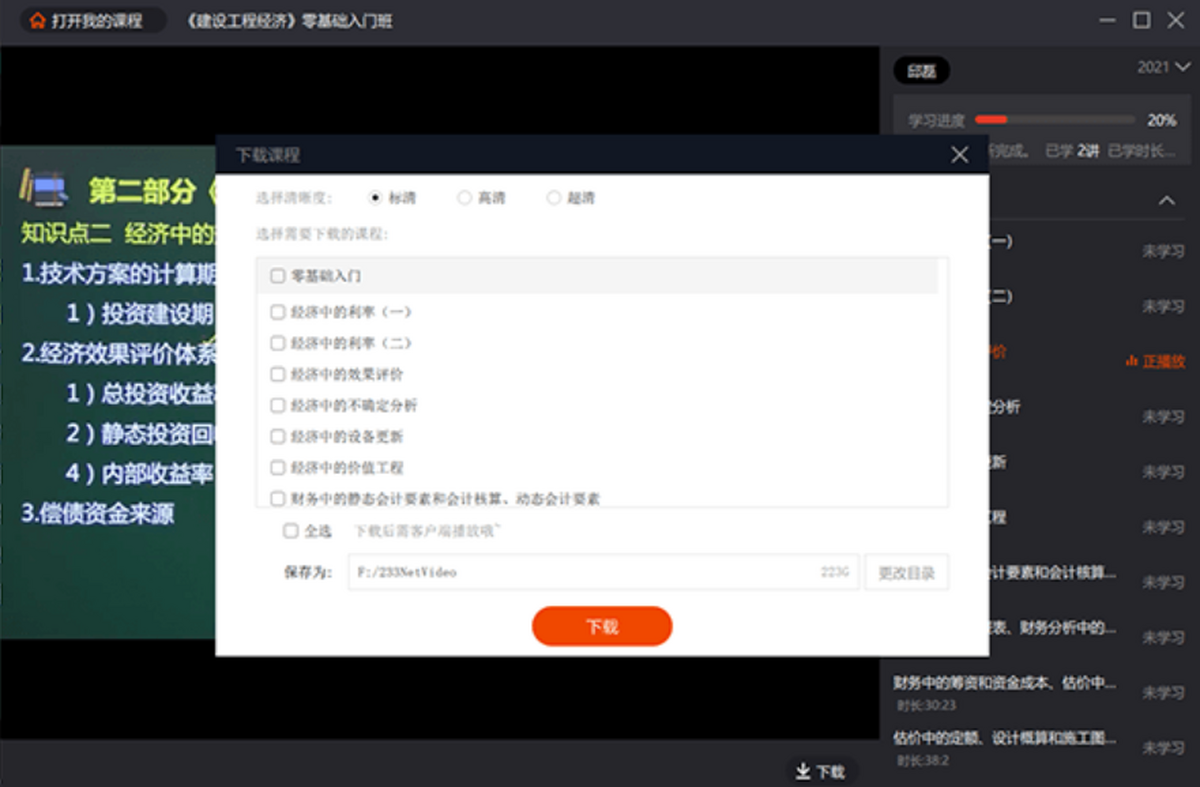
Task: Click the 学习进度 progress bar
Action: pyautogui.click(x=1054, y=120)
